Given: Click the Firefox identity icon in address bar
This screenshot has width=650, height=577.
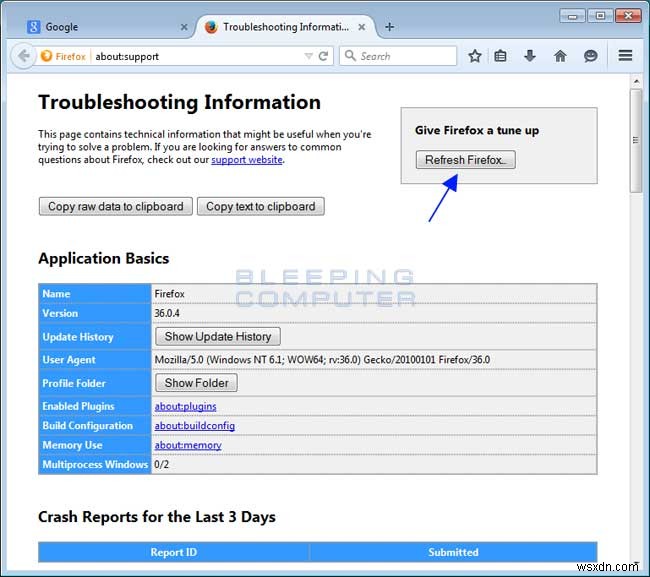Looking at the screenshot, I should coord(46,56).
